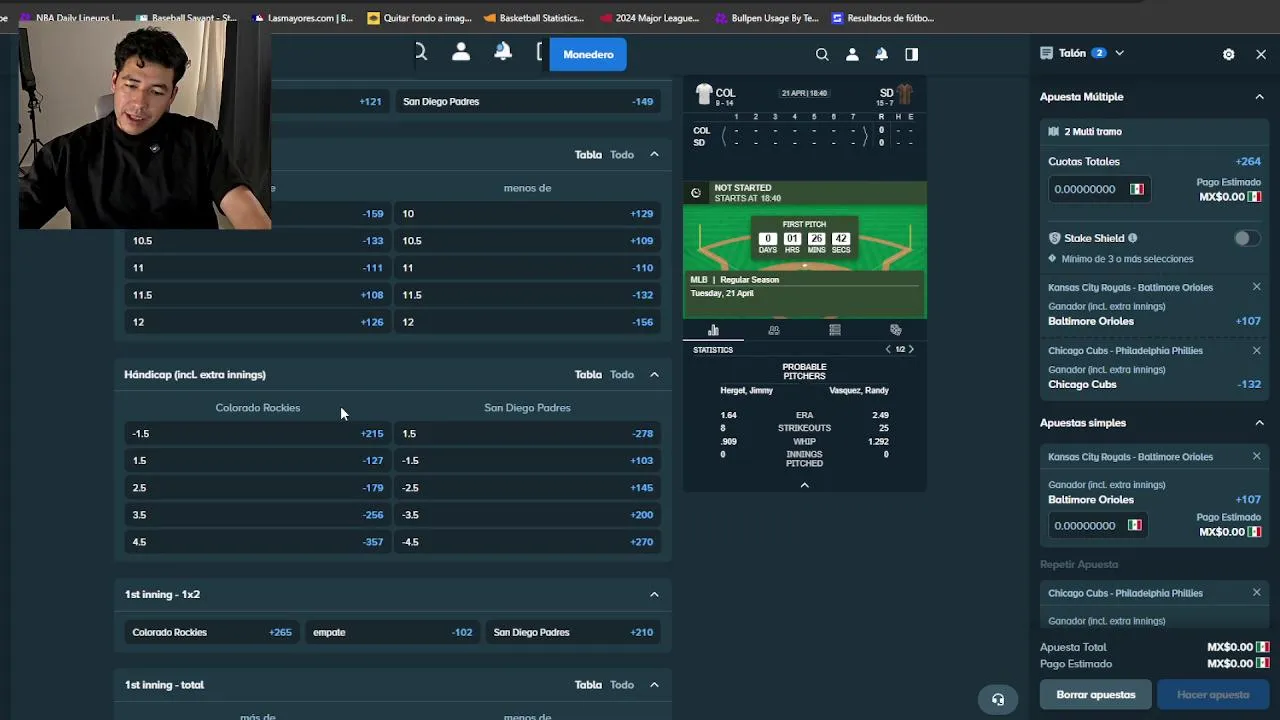The height and width of the screenshot is (720, 1280).
Task: Go to next statistics page arrow
Action: 911,349
